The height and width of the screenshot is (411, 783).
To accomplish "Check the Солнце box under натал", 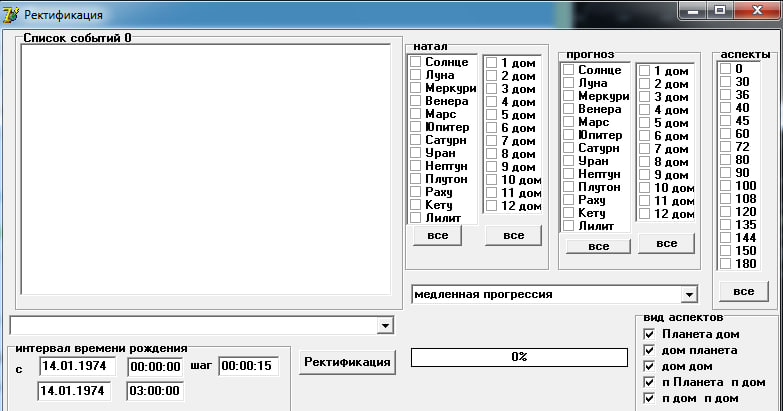I will tap(415, 62).
